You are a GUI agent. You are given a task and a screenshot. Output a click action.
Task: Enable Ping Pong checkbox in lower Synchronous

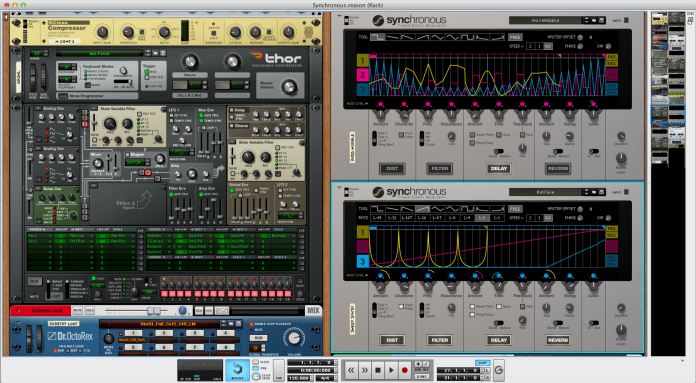tap(472, 314)
